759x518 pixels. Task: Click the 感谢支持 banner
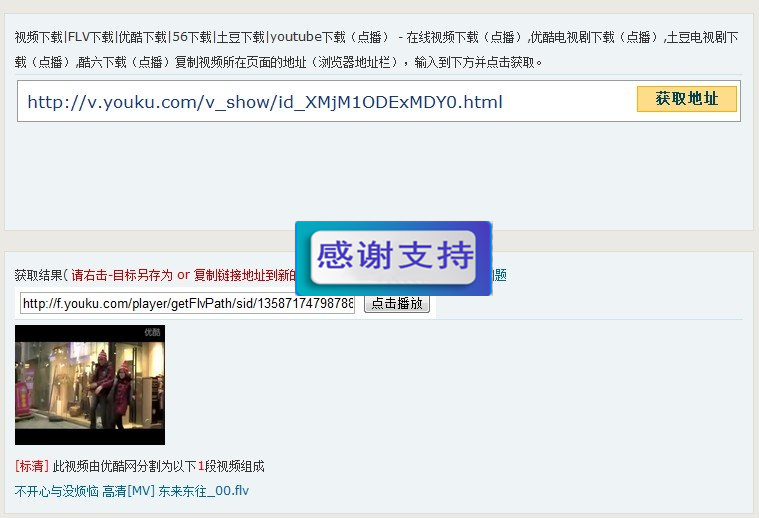[x=394, y=258]
